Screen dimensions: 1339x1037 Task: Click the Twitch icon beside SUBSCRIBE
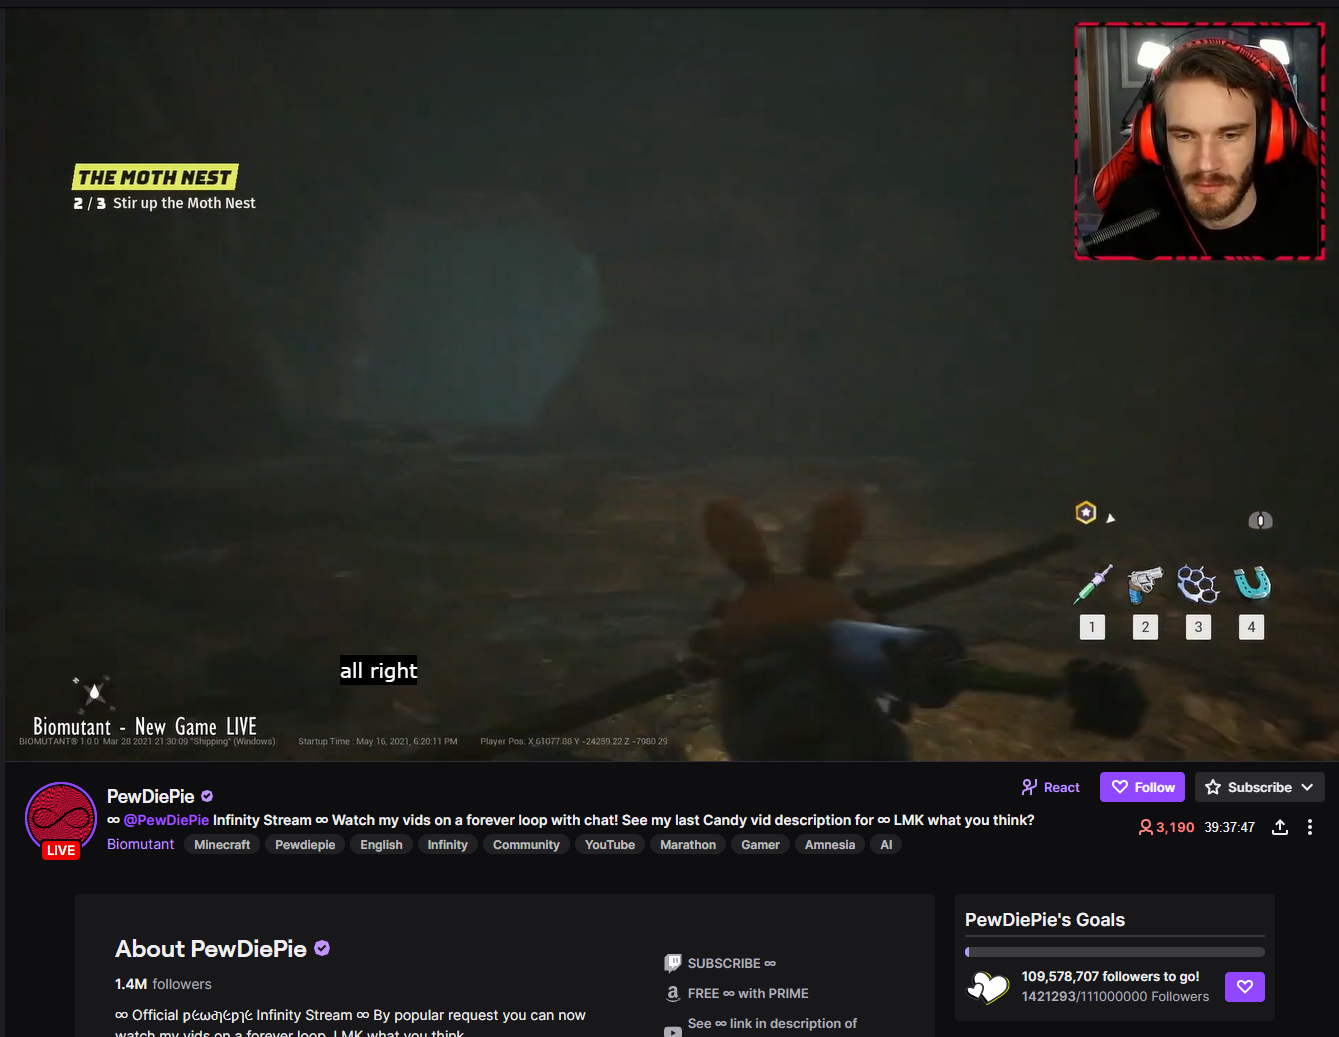pyautogui.click(x=673, y=963)
